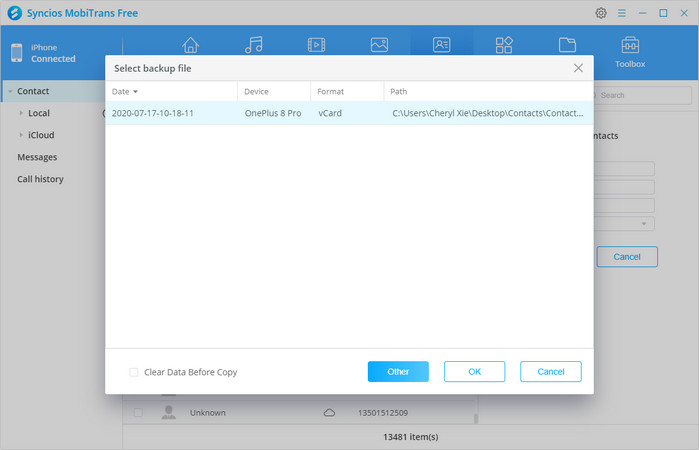The image size is (699, 450).
Task: Open the dropdown in the background contact form
Action: click(644, 223)
